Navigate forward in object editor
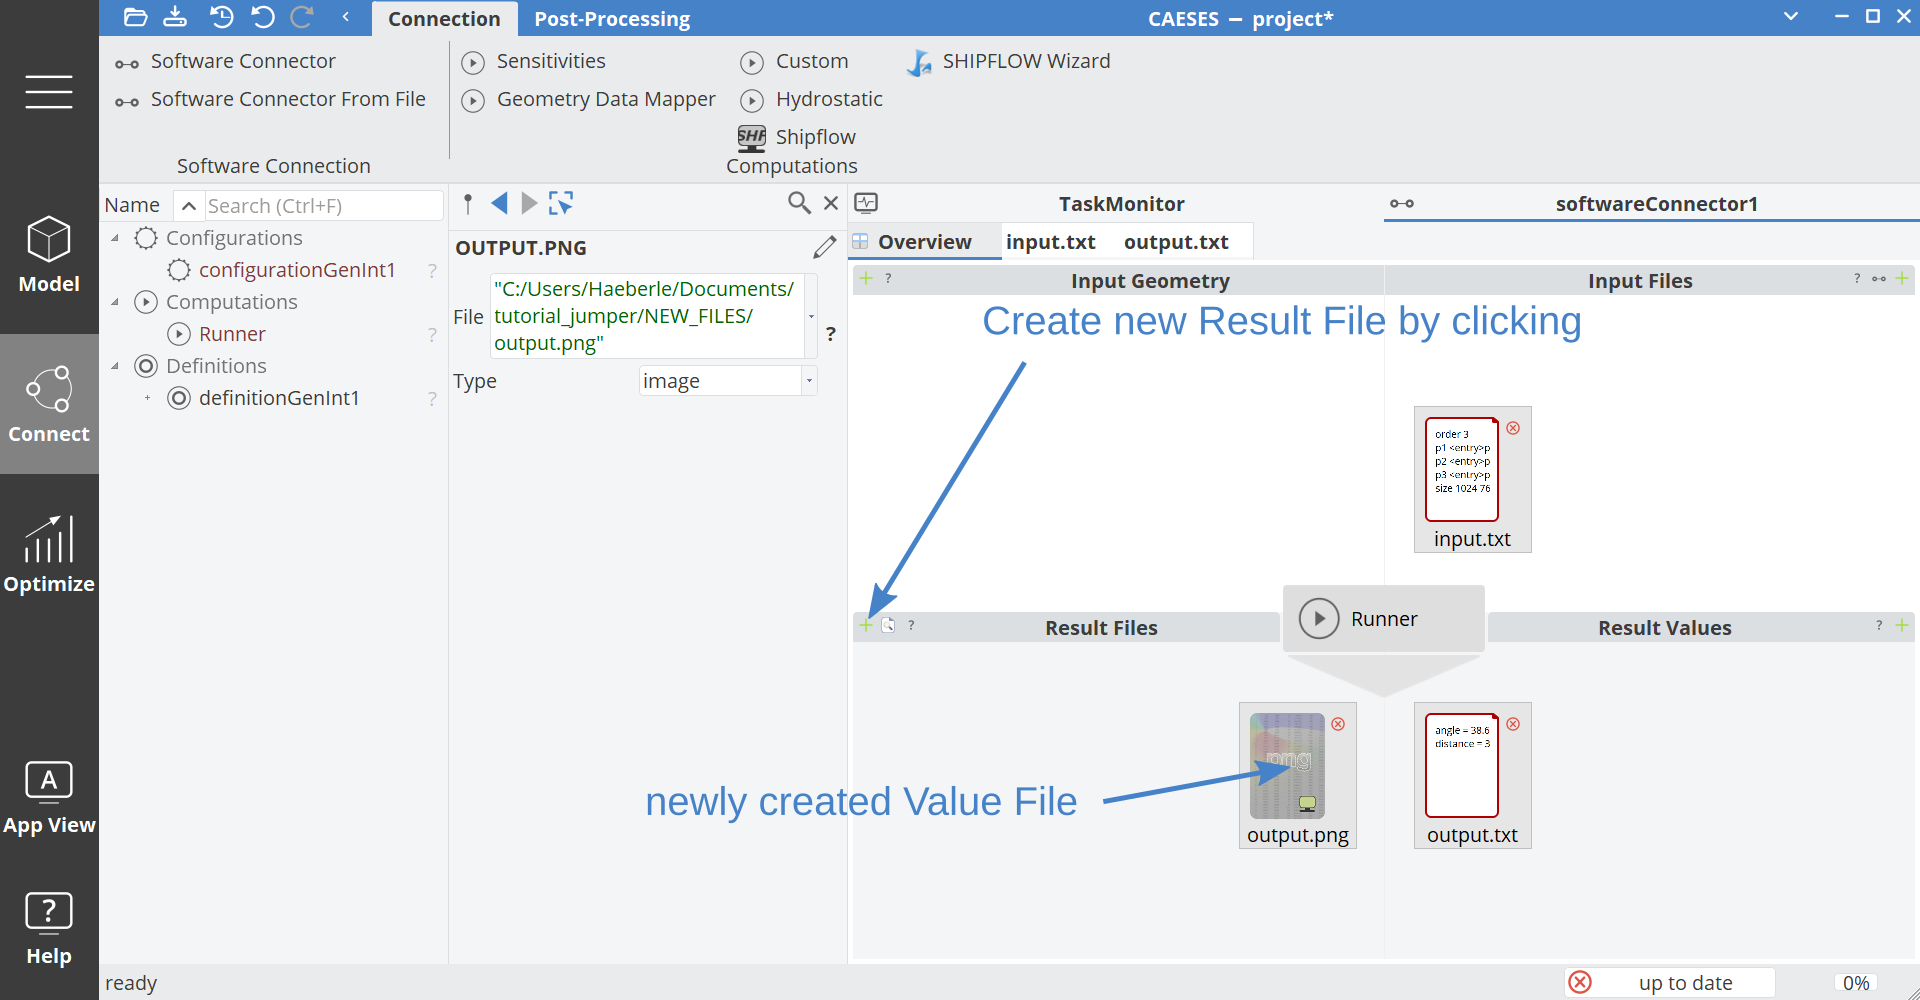1920x1000 pixels. pyautogui.click(x=529, y=204)
